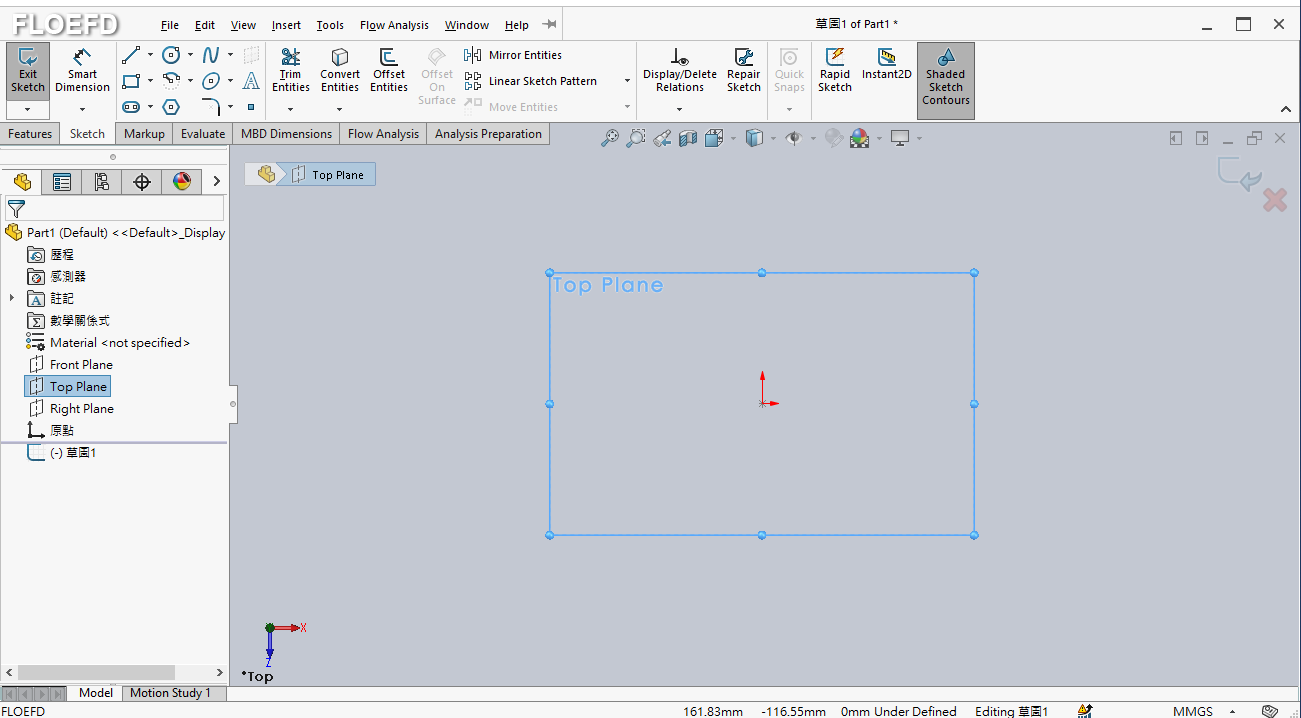Screen dimensions: 1301x718
Task: Open ConfigurationManager tab
Action: click(x=102, y=181)
